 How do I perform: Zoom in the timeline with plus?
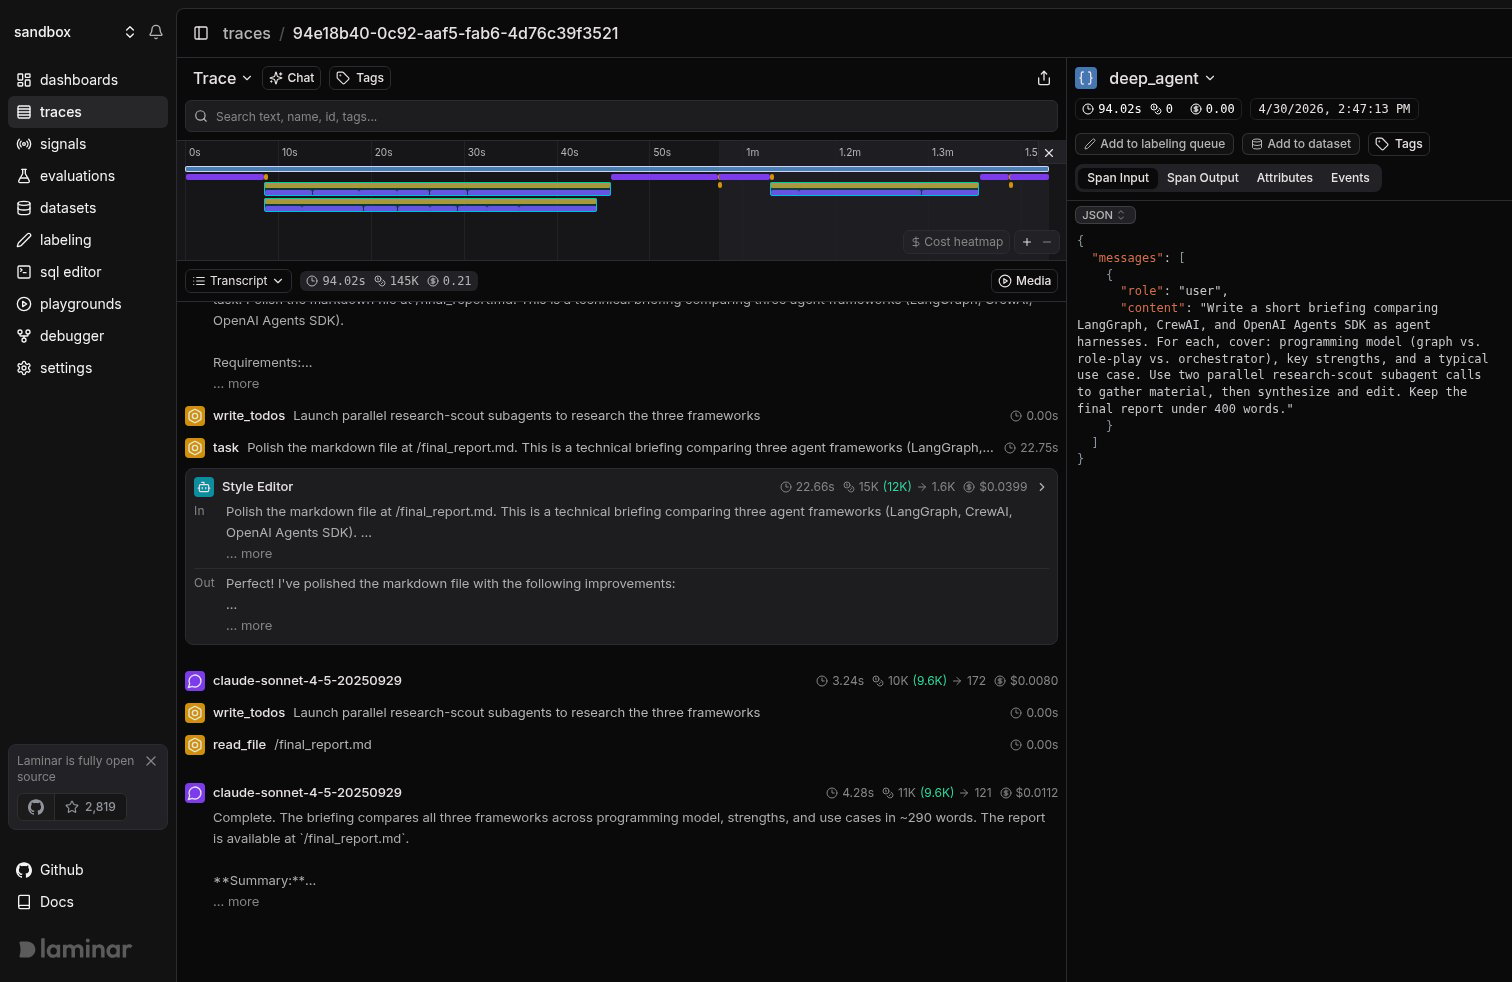[1026, 242]
